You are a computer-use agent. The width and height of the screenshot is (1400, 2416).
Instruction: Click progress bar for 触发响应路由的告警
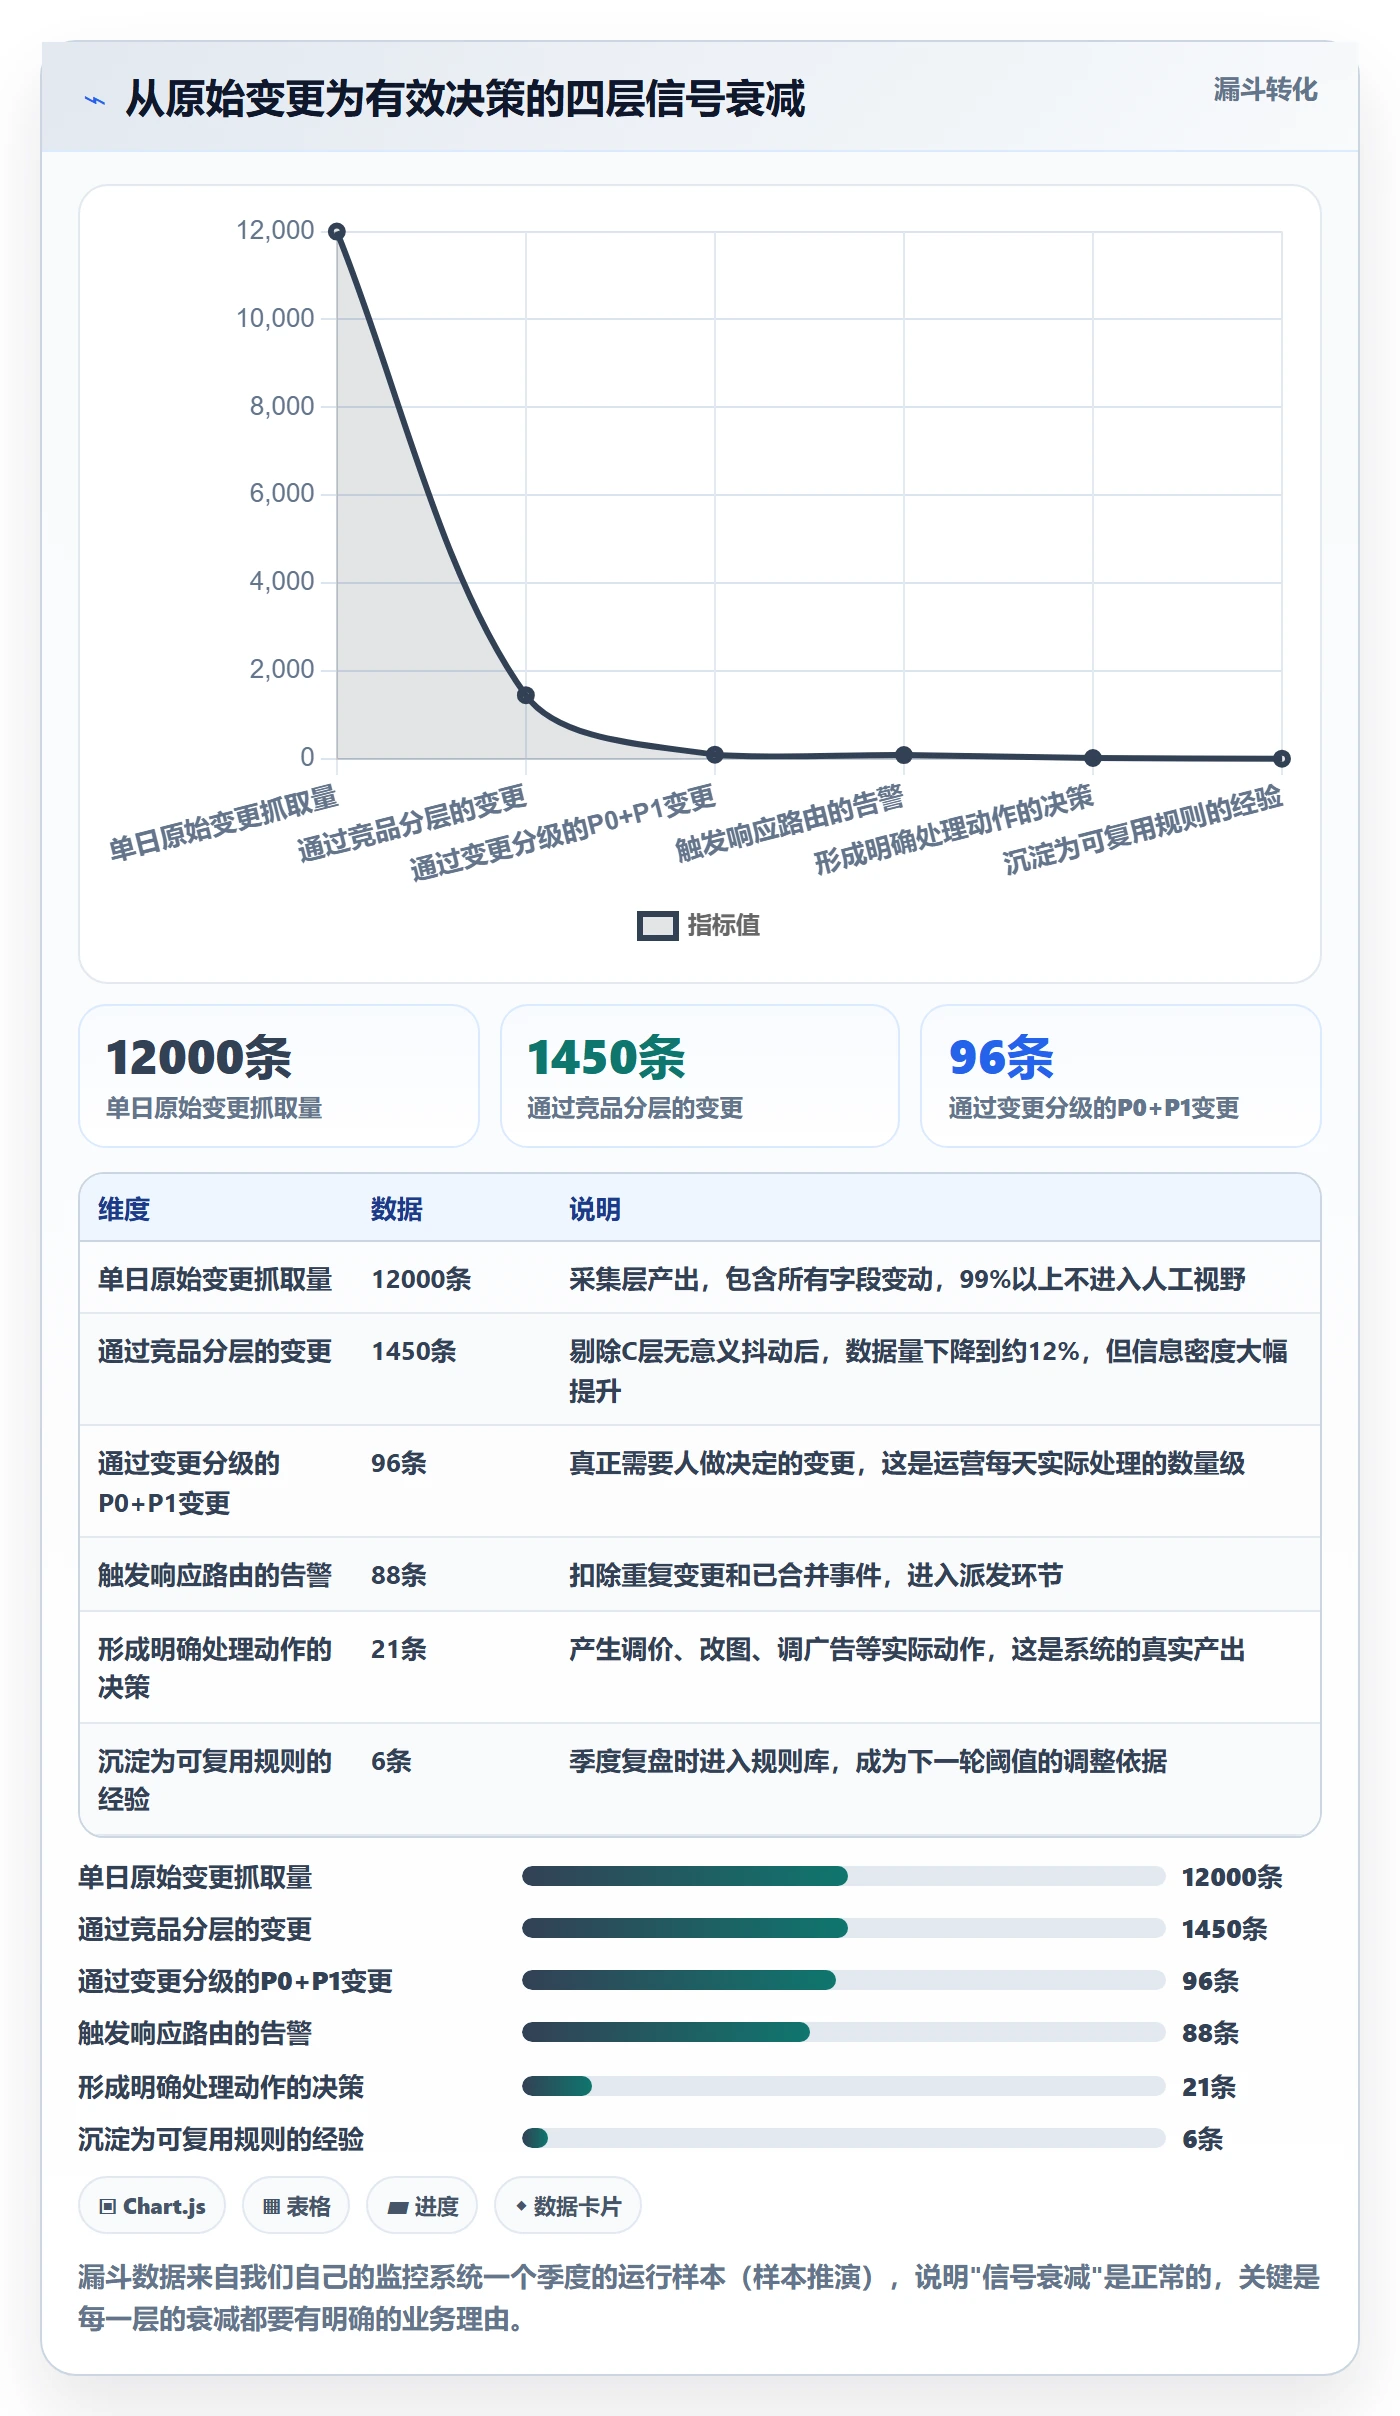coord(843,2032)
